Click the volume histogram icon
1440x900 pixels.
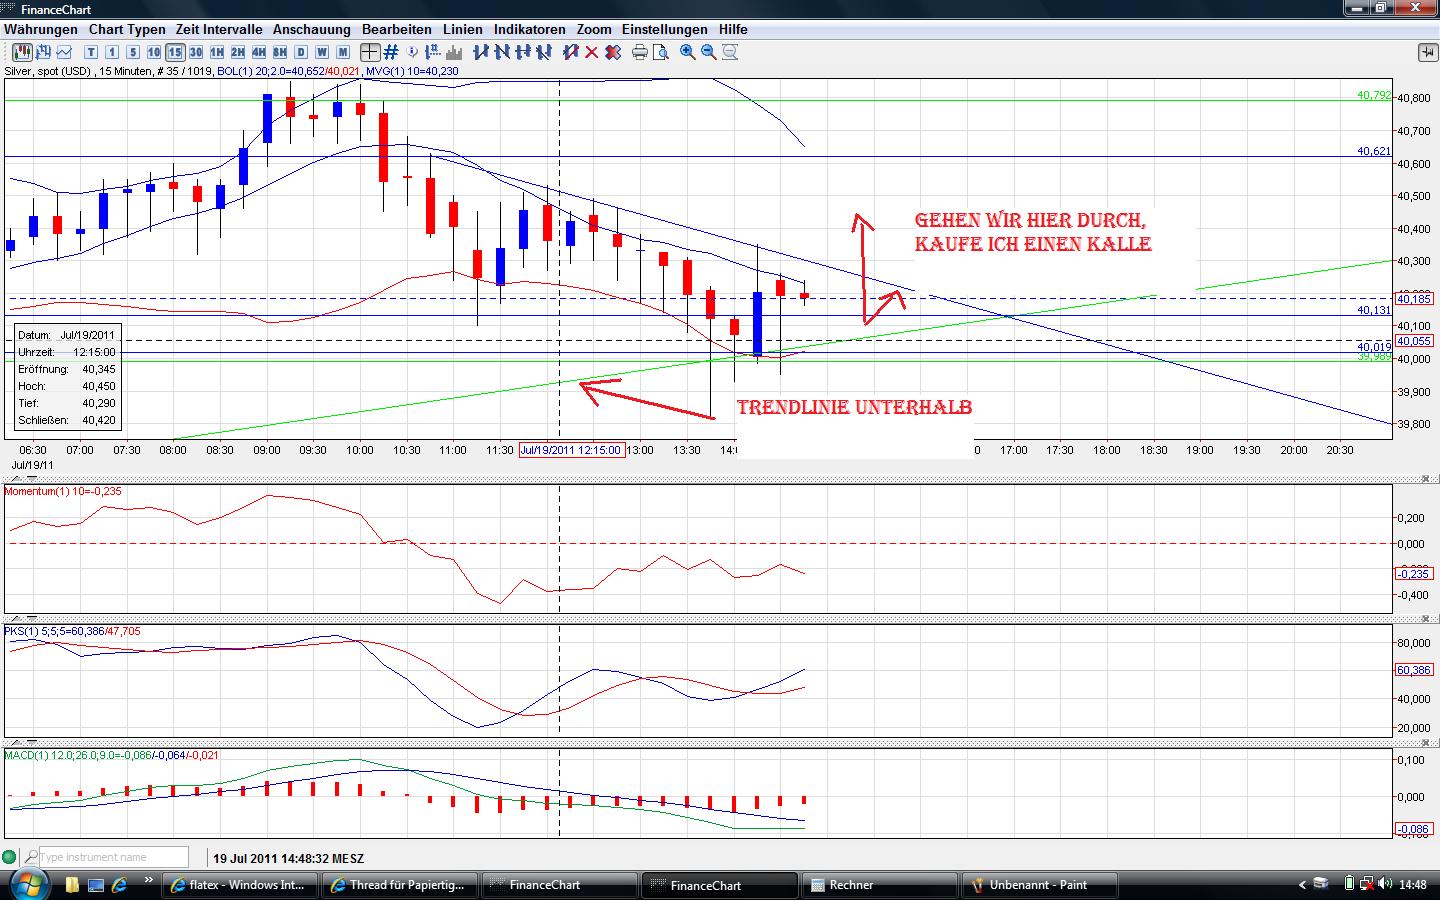pyautogui.click(x=454, y=52)
